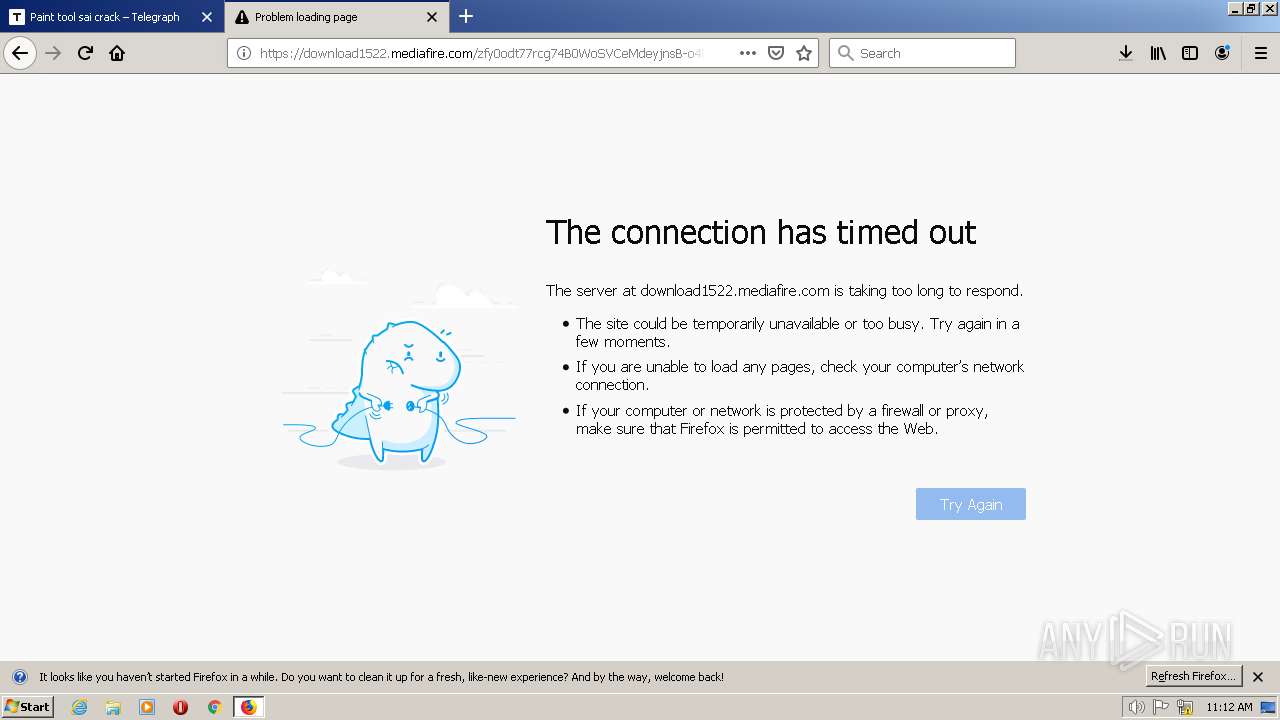Screen dimensions: 1280x720
Task: Open the Firefox home page
Action: pos(117,53)
